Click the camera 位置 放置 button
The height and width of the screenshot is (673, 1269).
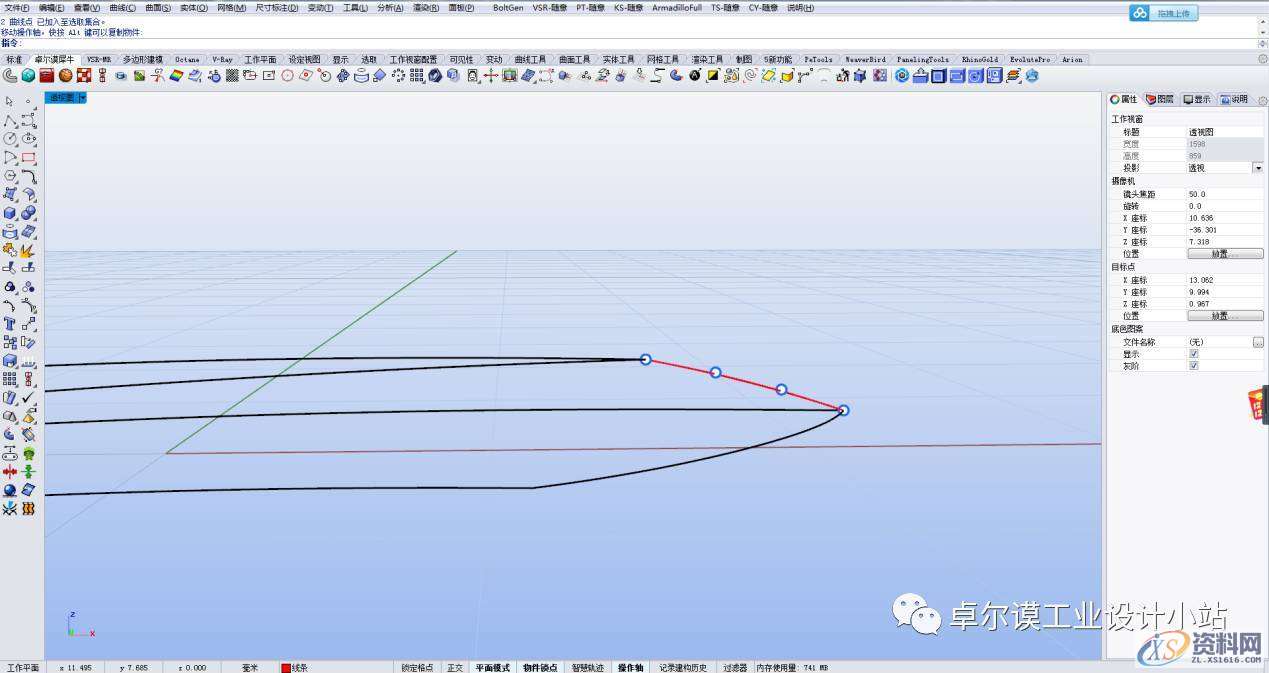(x=1224, y=254)
